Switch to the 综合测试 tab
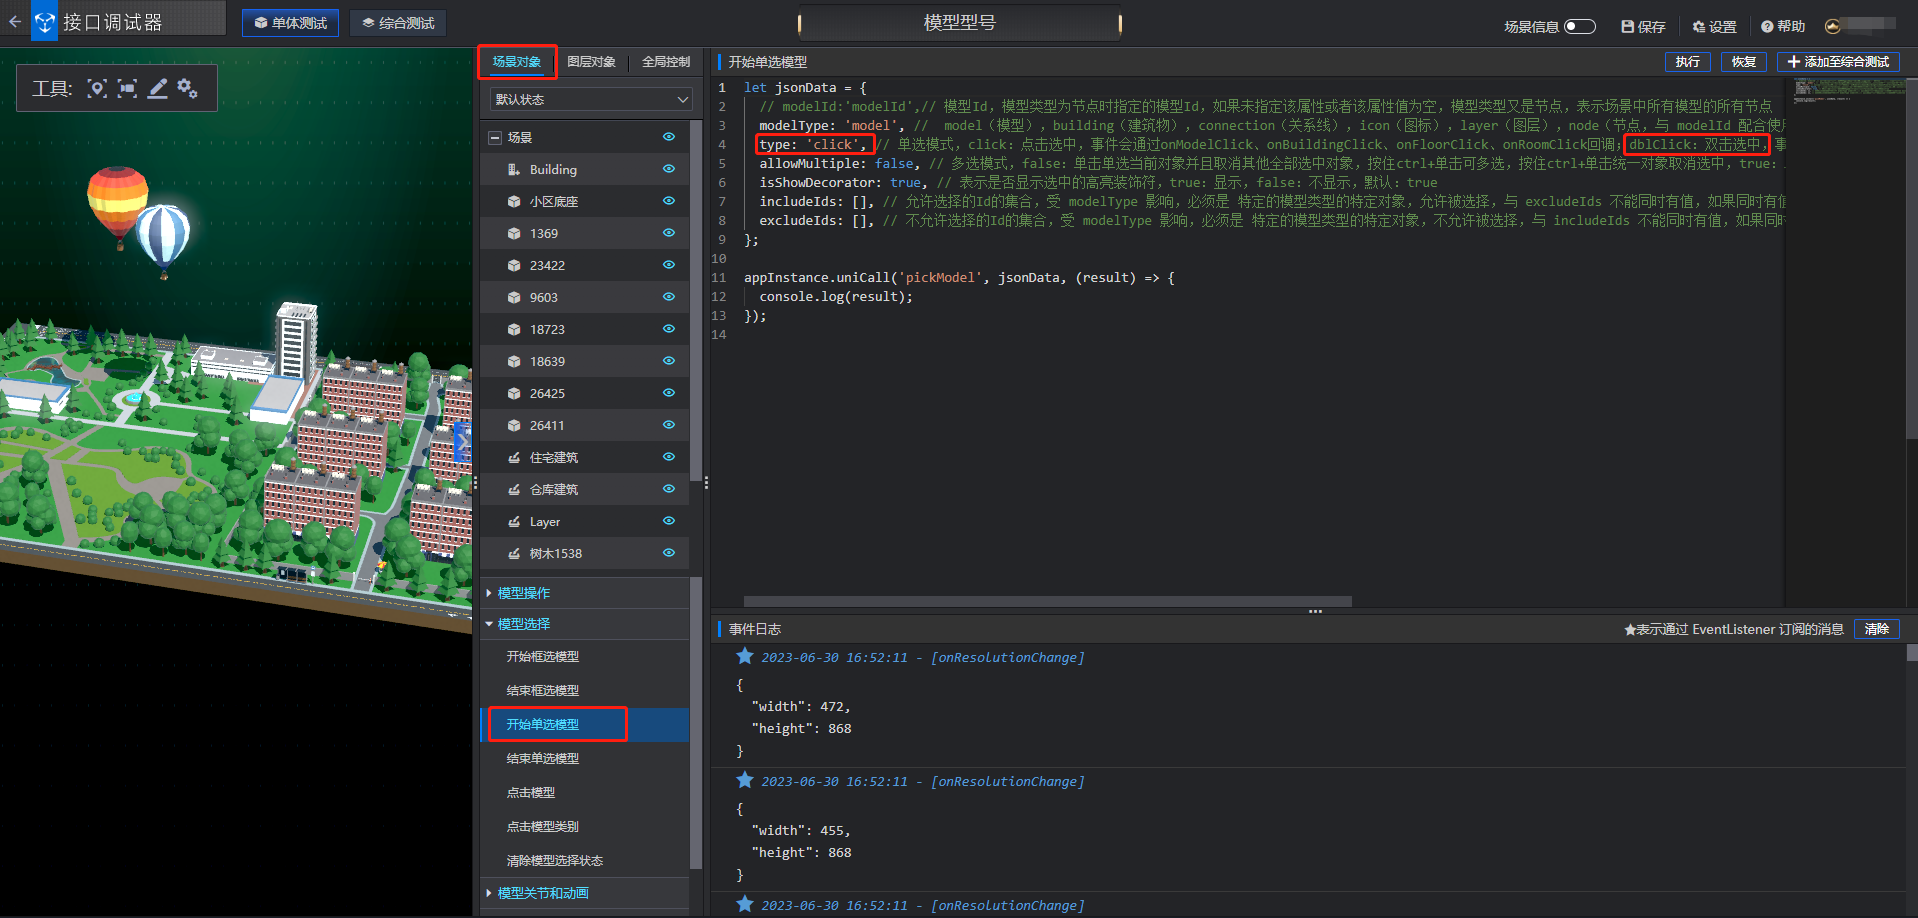This screenshot has width=1918, height=918. (398, 23)
